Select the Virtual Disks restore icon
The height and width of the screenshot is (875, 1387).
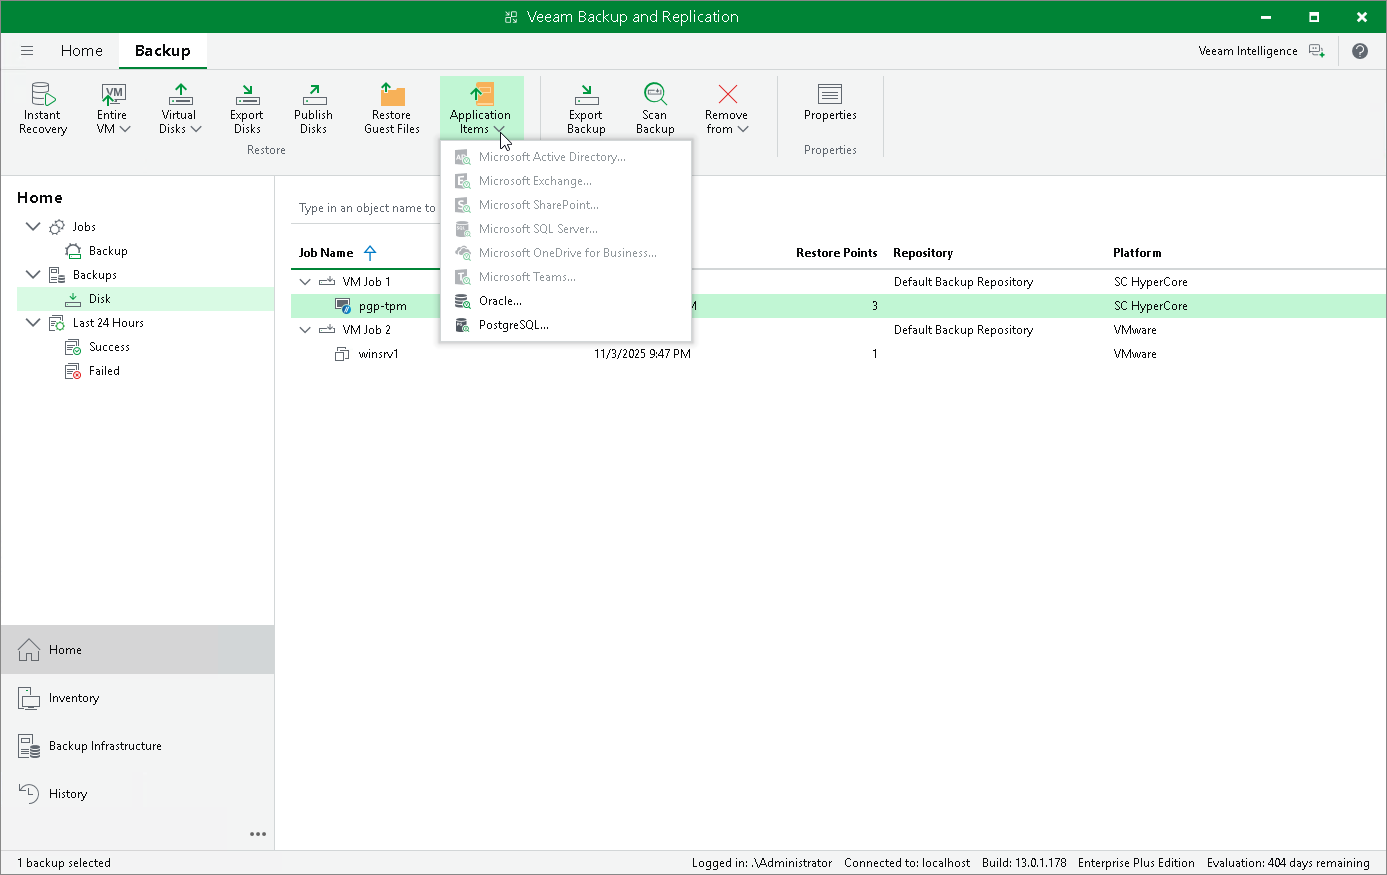[x=179, y=109]
